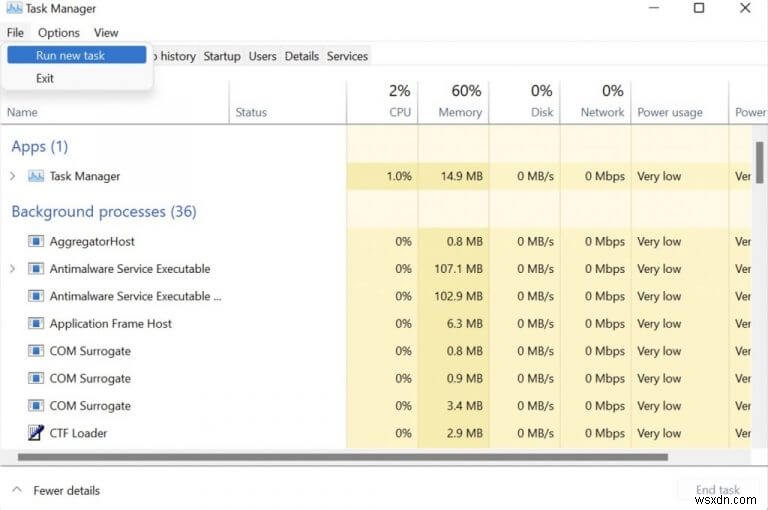Image resolution: width=768 pixels, height=510 pixels.
Task: Select the Apps (1) group heading
Action: (x=40, y=146)
